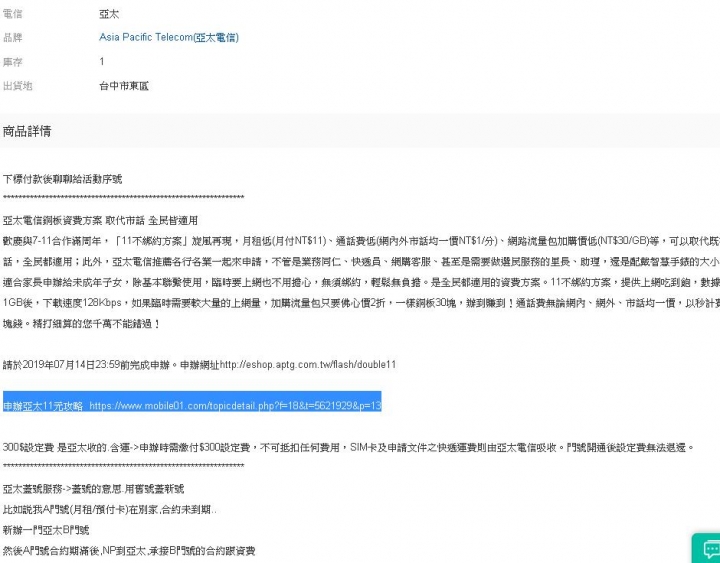
Task: Click the line 新辦一門亞太B門號
Action: point(46,530)
